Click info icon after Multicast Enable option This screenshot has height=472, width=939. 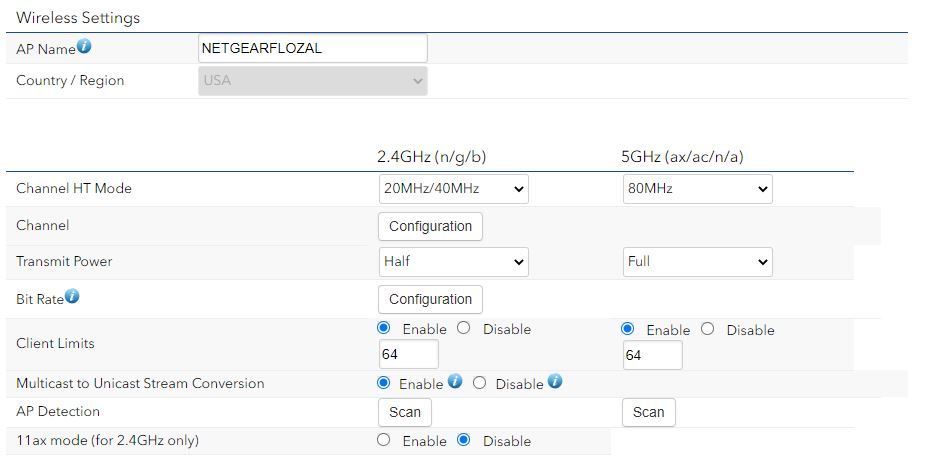tap(455, 382)
